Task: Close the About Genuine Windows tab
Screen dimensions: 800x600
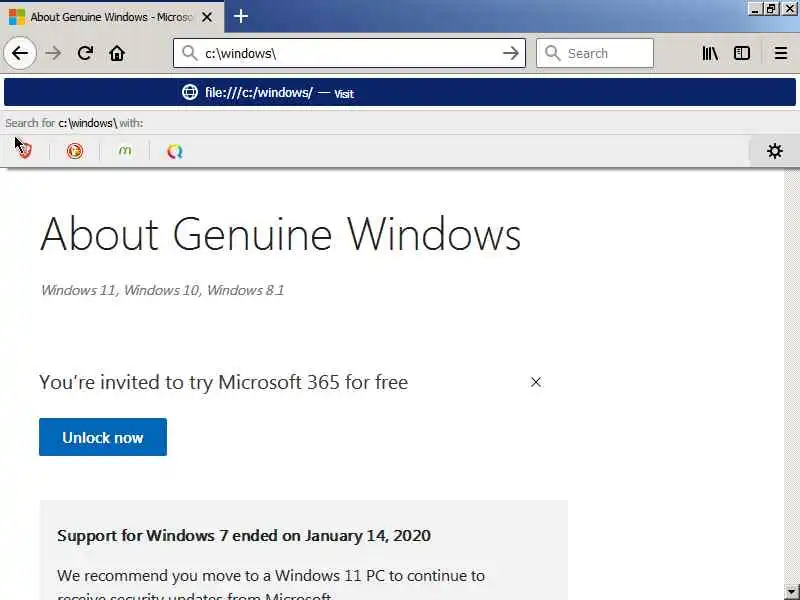Action: pos(207,17)
